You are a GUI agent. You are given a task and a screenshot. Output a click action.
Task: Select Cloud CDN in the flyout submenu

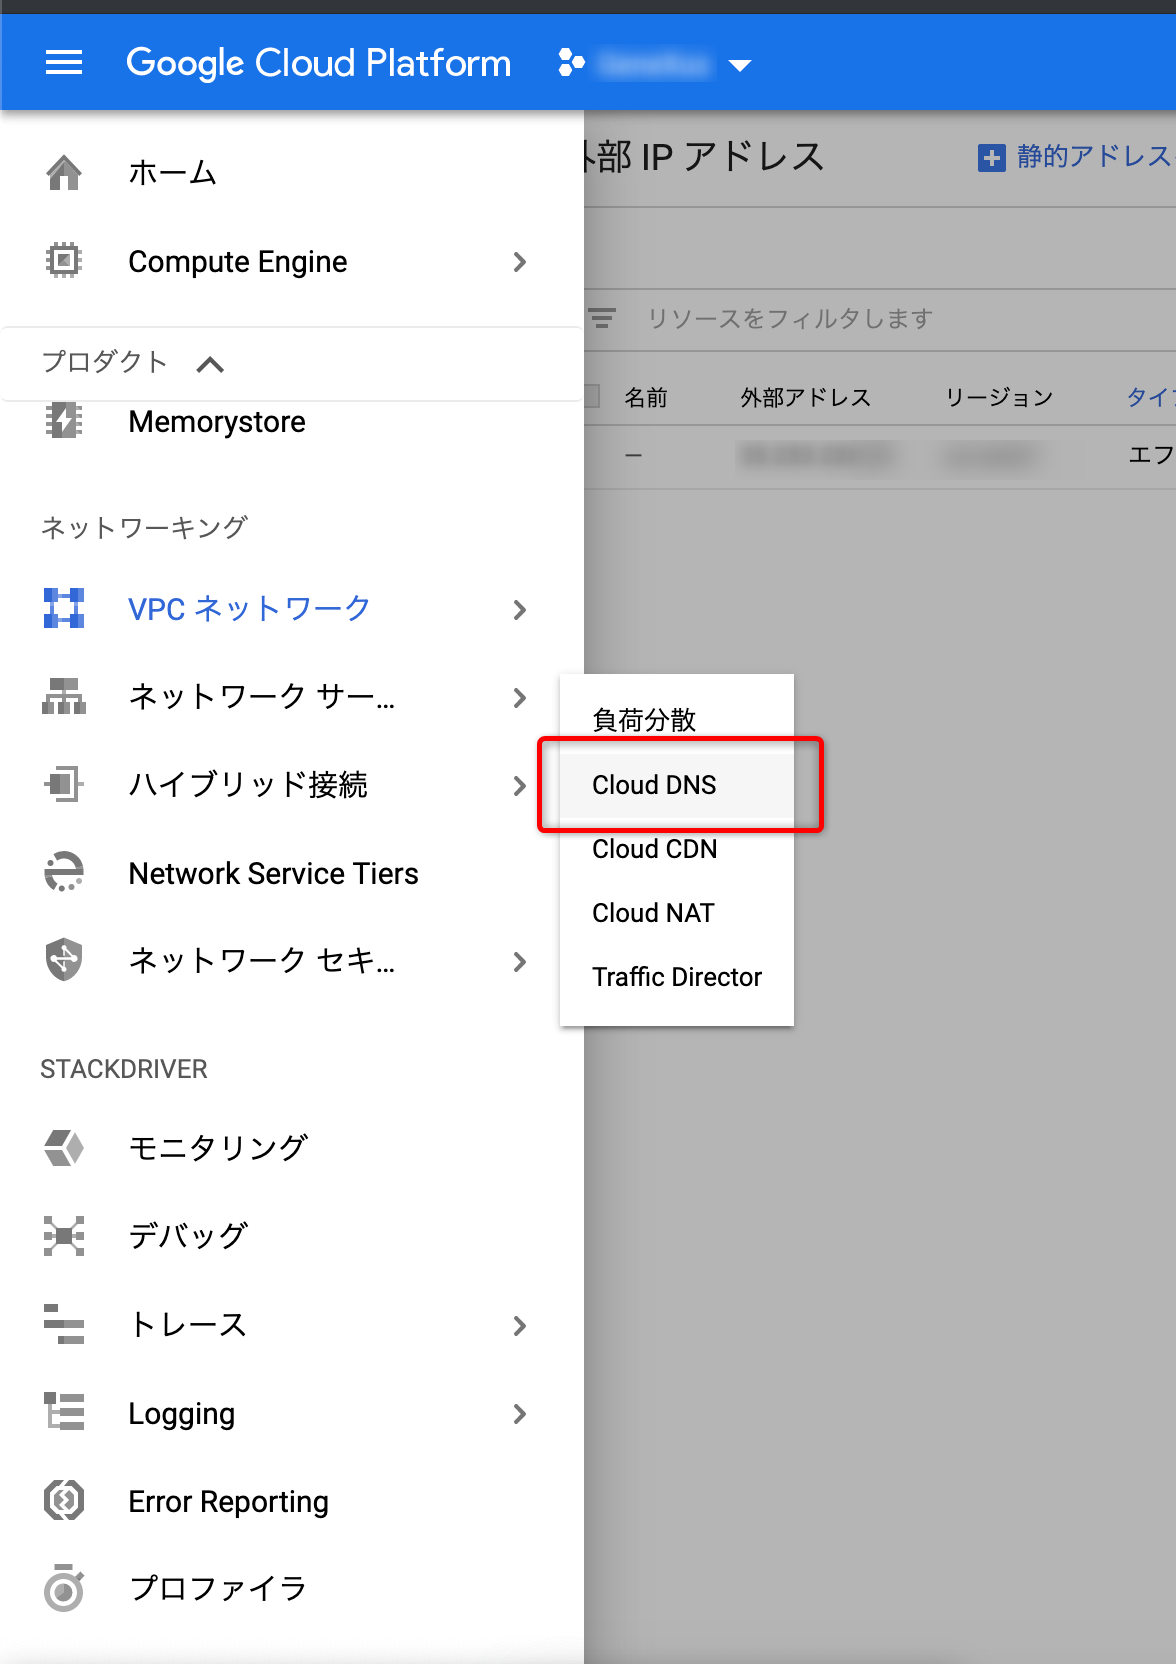point(677,849)
